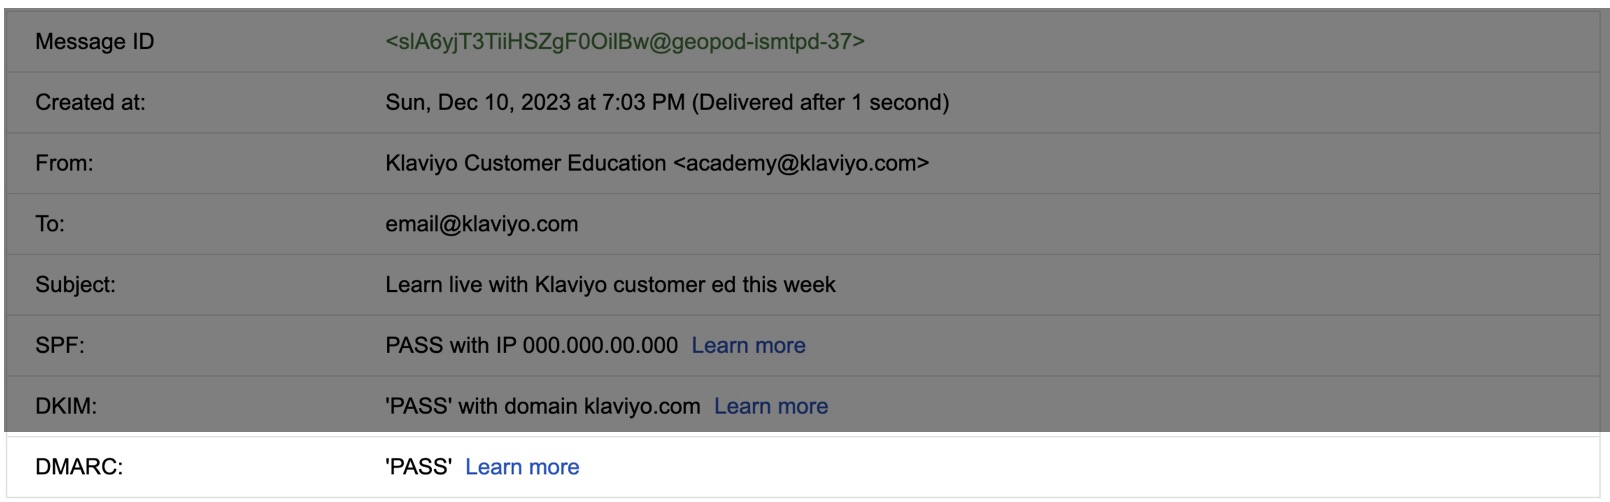Click the "DKIM:" row label
Screen dimensions: 1610x502
coord(66,406)
